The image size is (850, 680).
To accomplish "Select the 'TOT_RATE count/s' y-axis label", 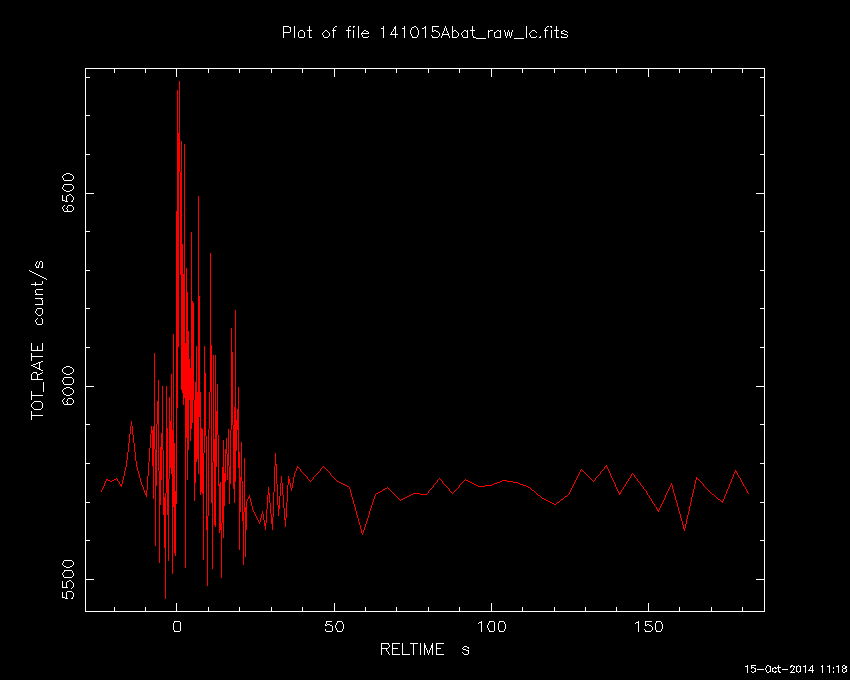I will click(37, 340).
